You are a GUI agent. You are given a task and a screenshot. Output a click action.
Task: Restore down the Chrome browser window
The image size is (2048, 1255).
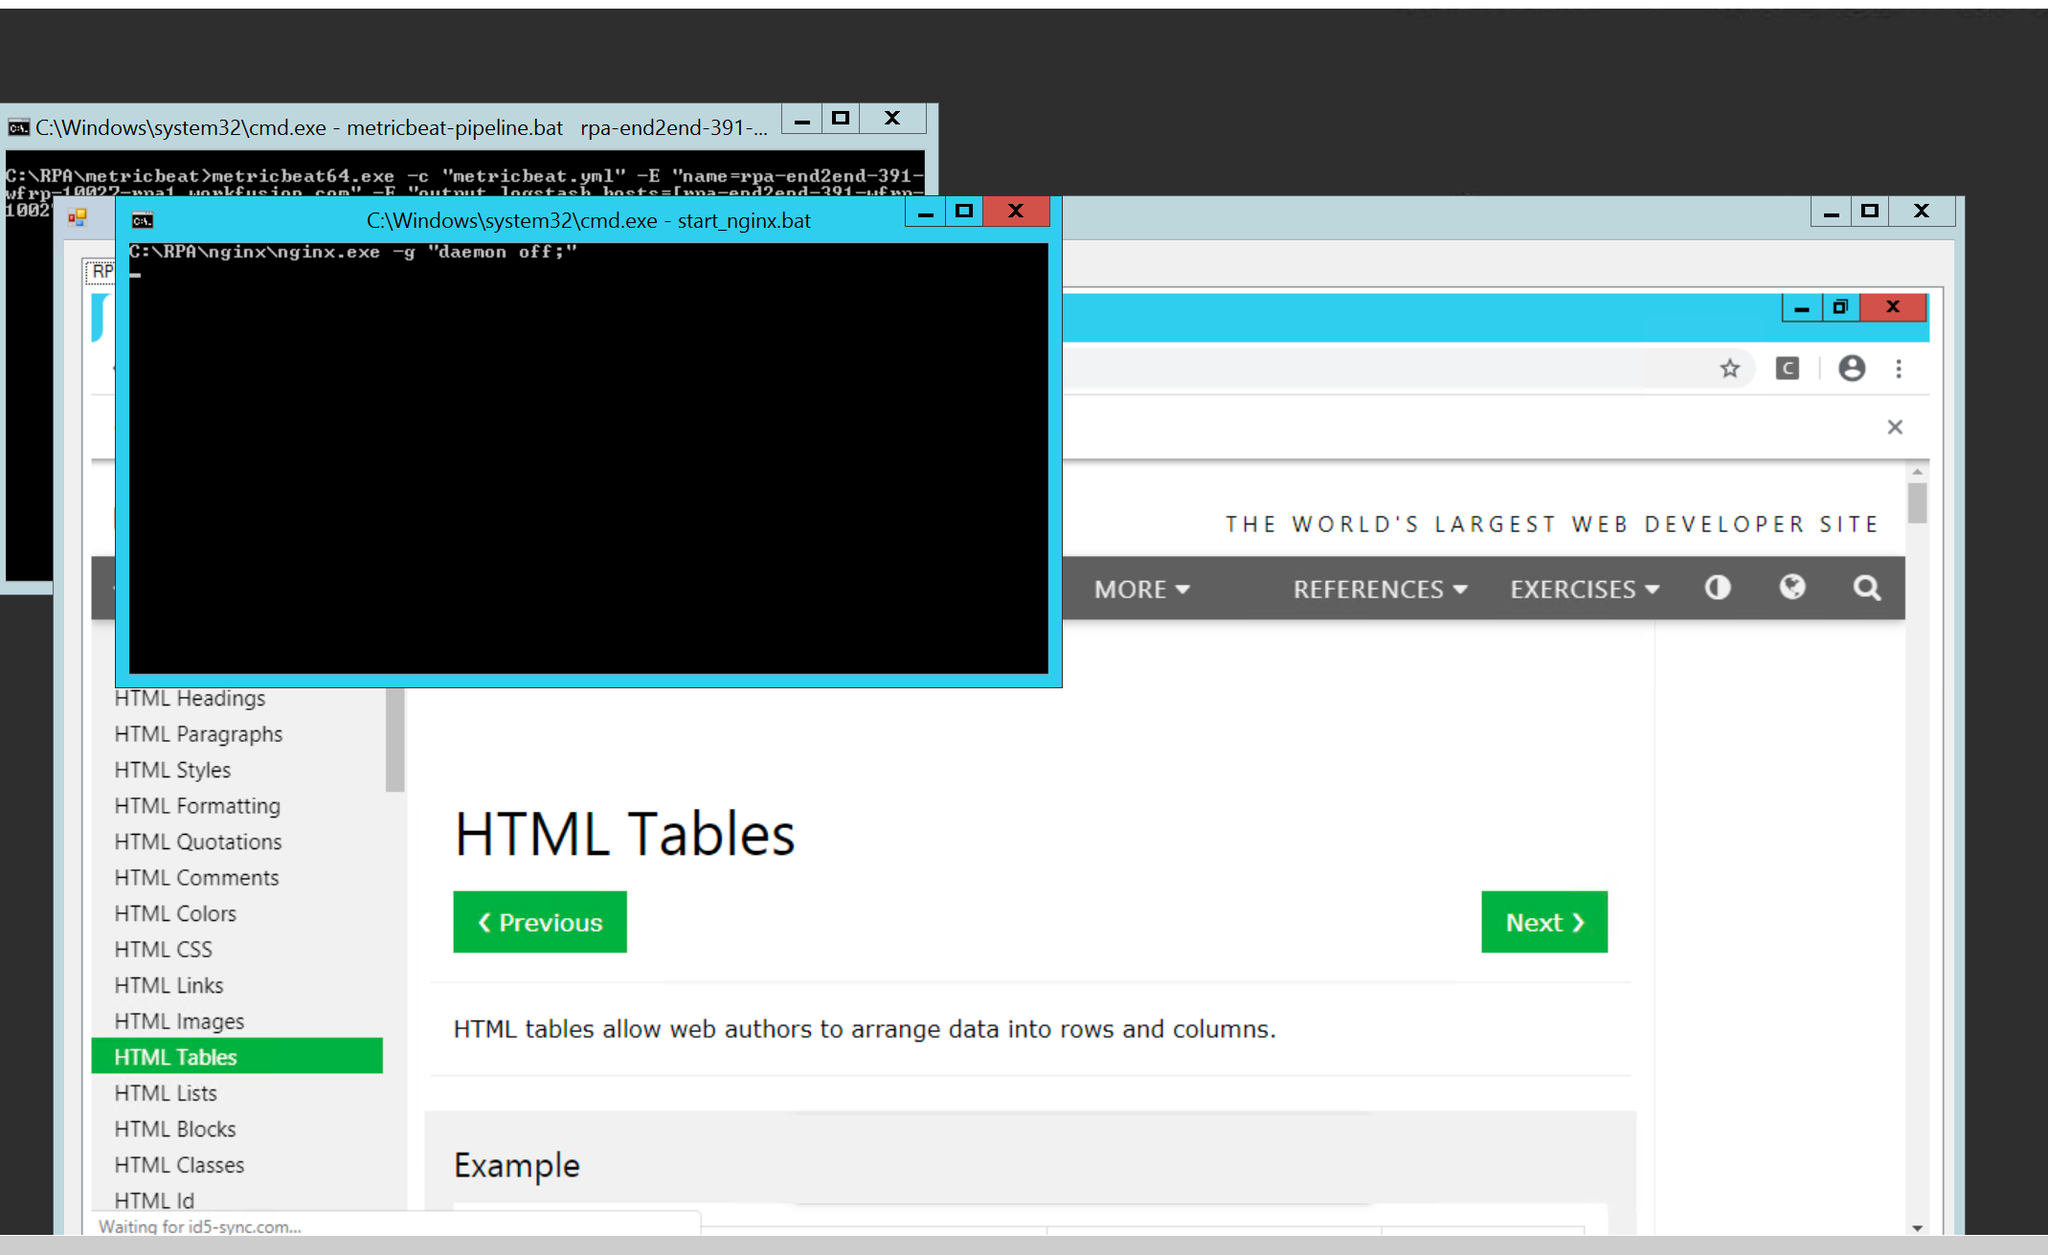(1840, 307)
